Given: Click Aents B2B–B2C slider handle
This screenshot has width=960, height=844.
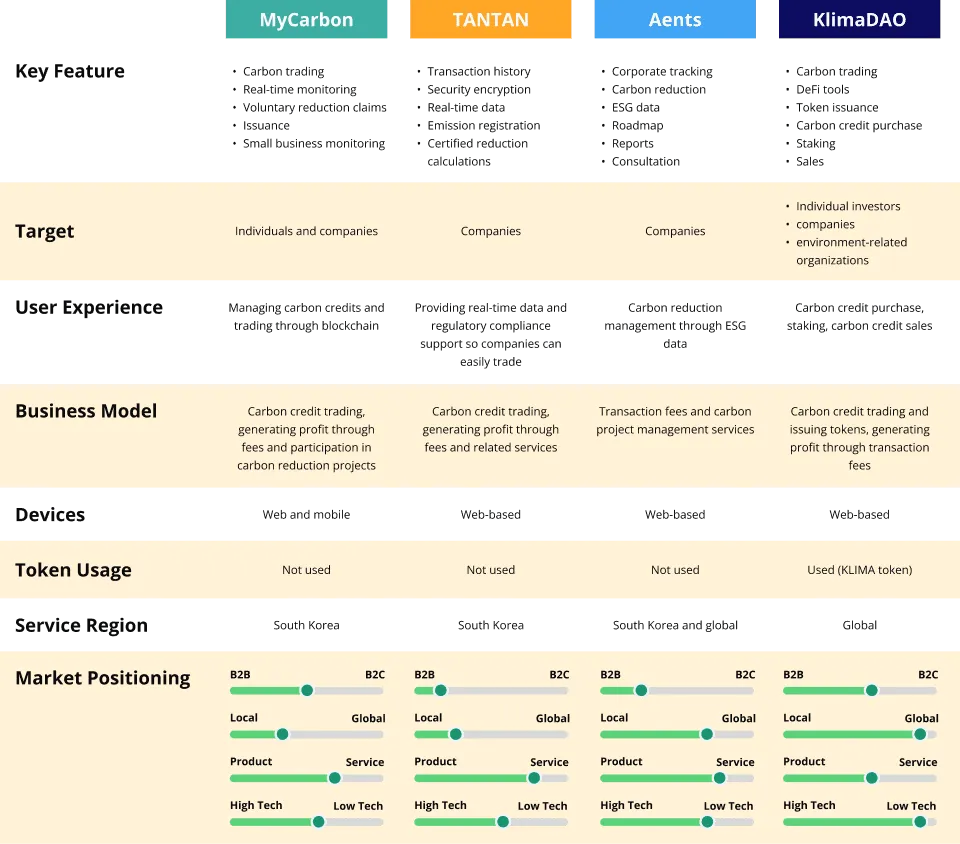Looking at the screenshot, I should tap(641, 690).
